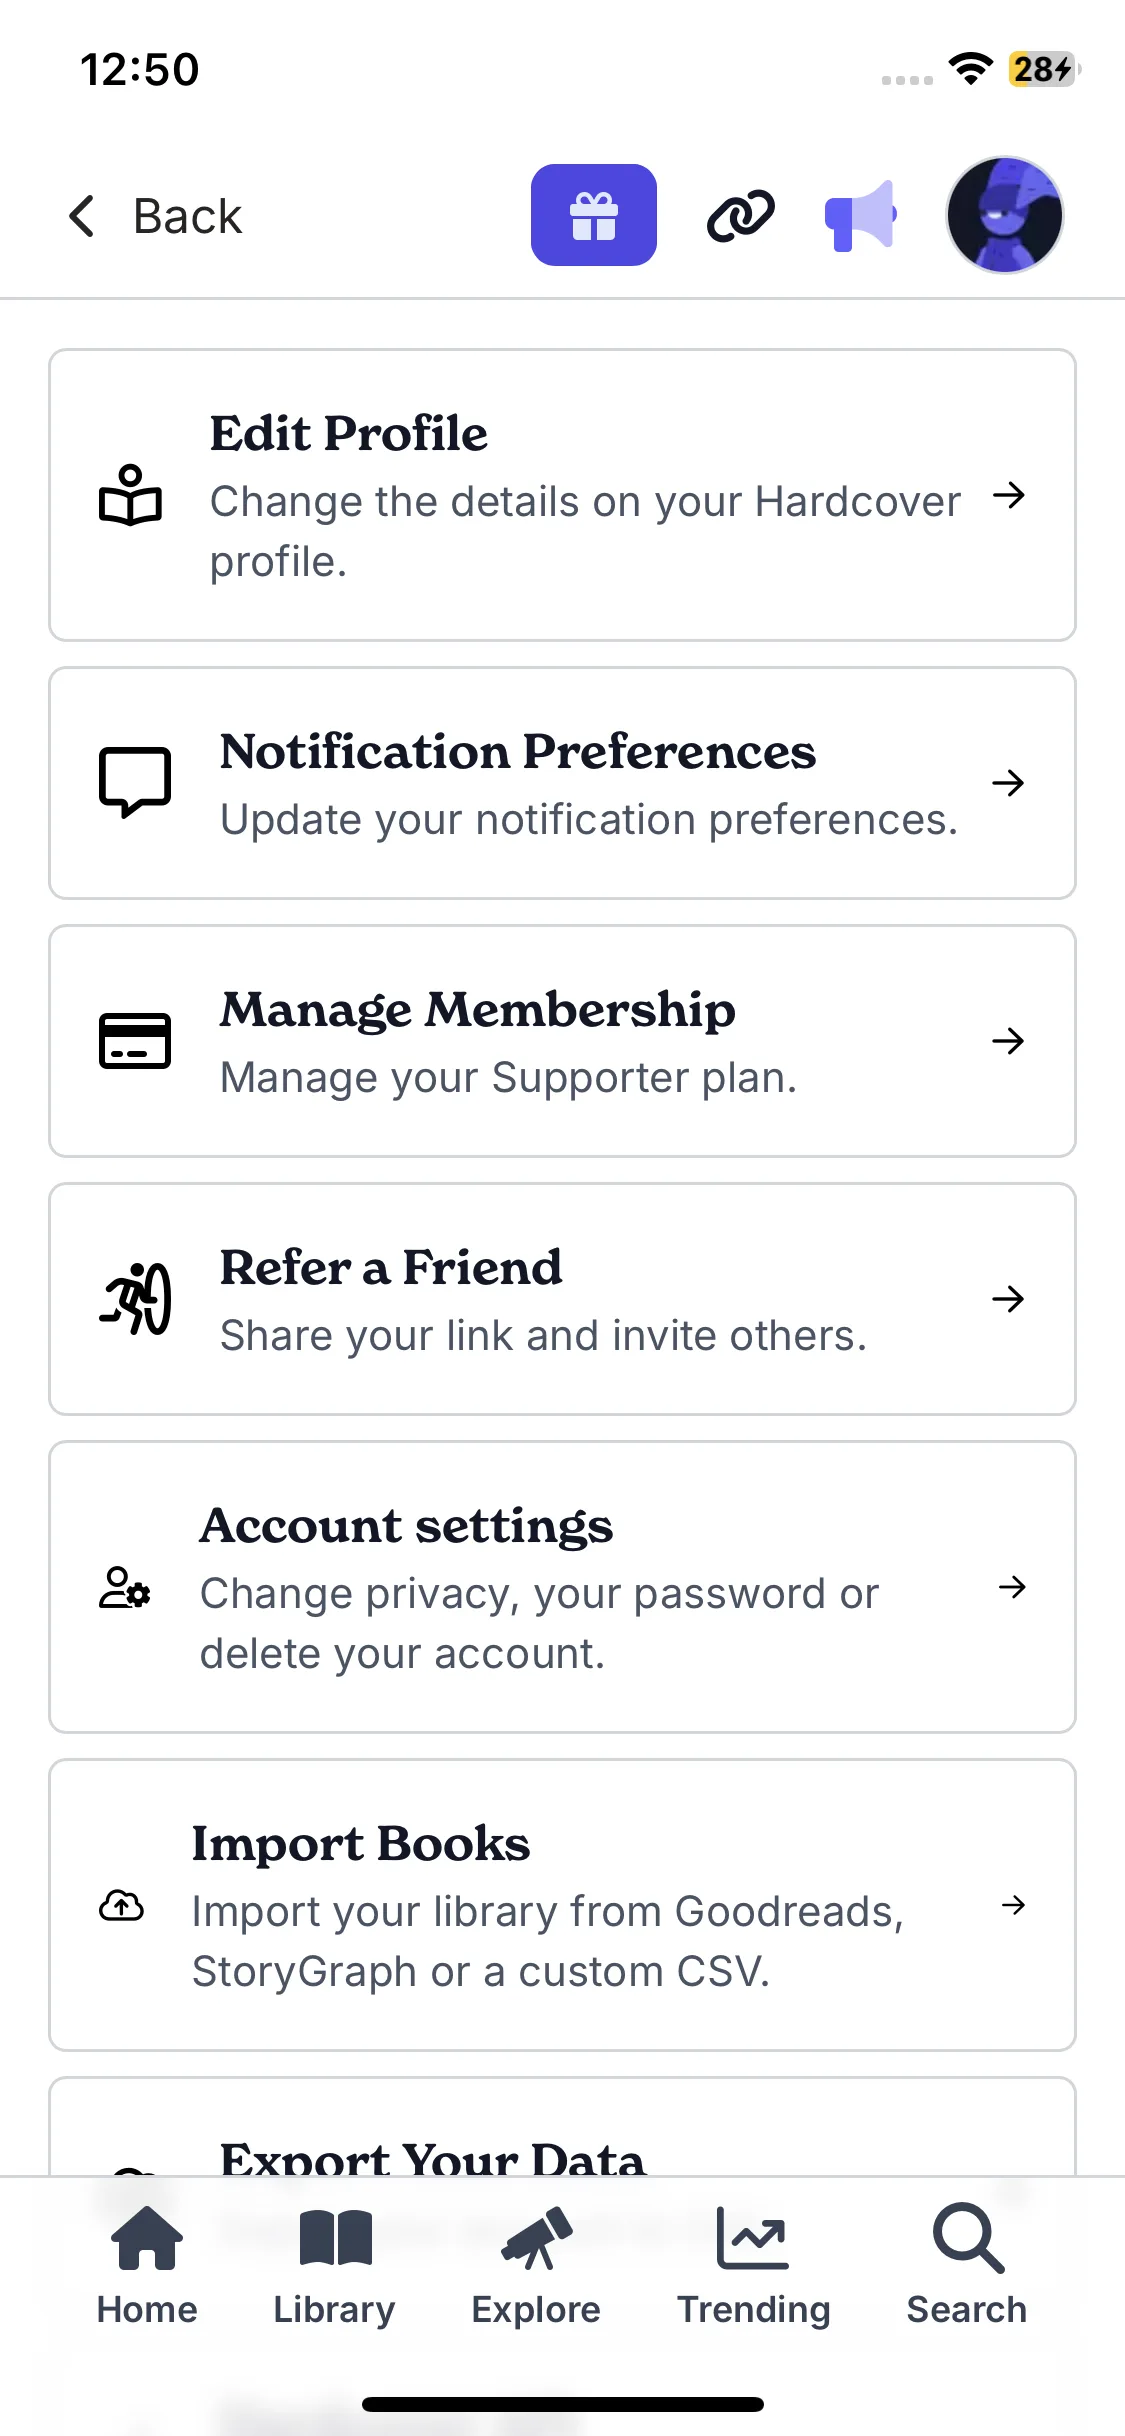
Task: Open the Search tab
Action: 966,2265
